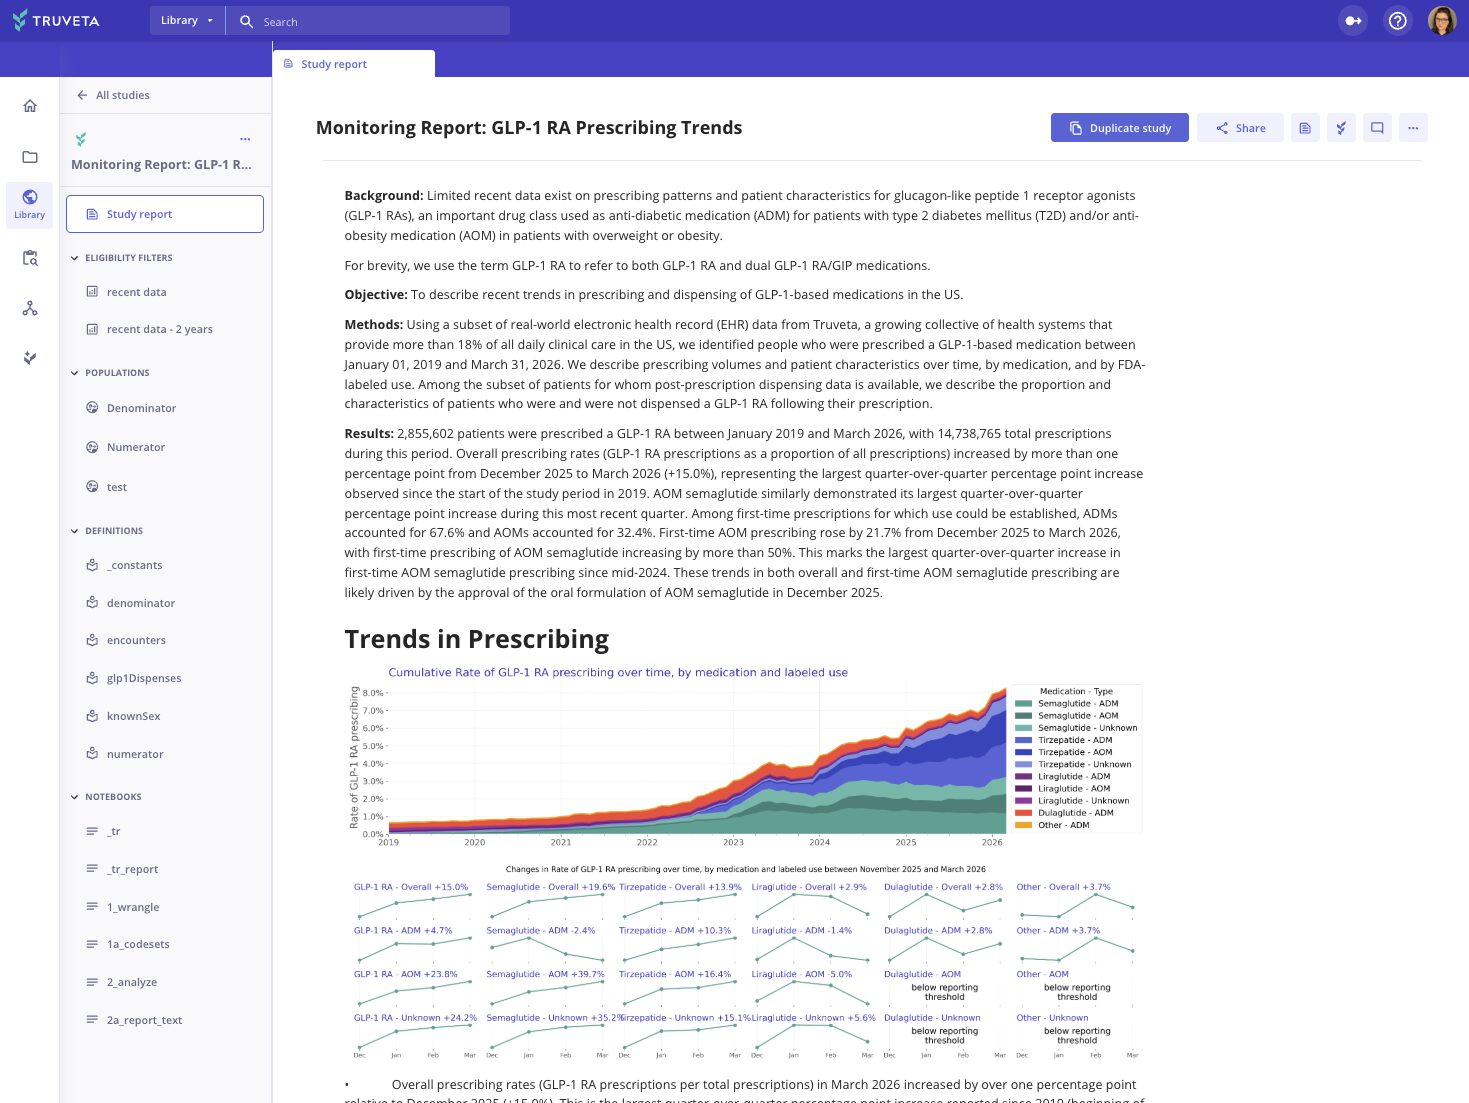Screen dimensions: 1469x1103
Task: Click the network nodes icon in the sidebar
Action: (29, 308)
